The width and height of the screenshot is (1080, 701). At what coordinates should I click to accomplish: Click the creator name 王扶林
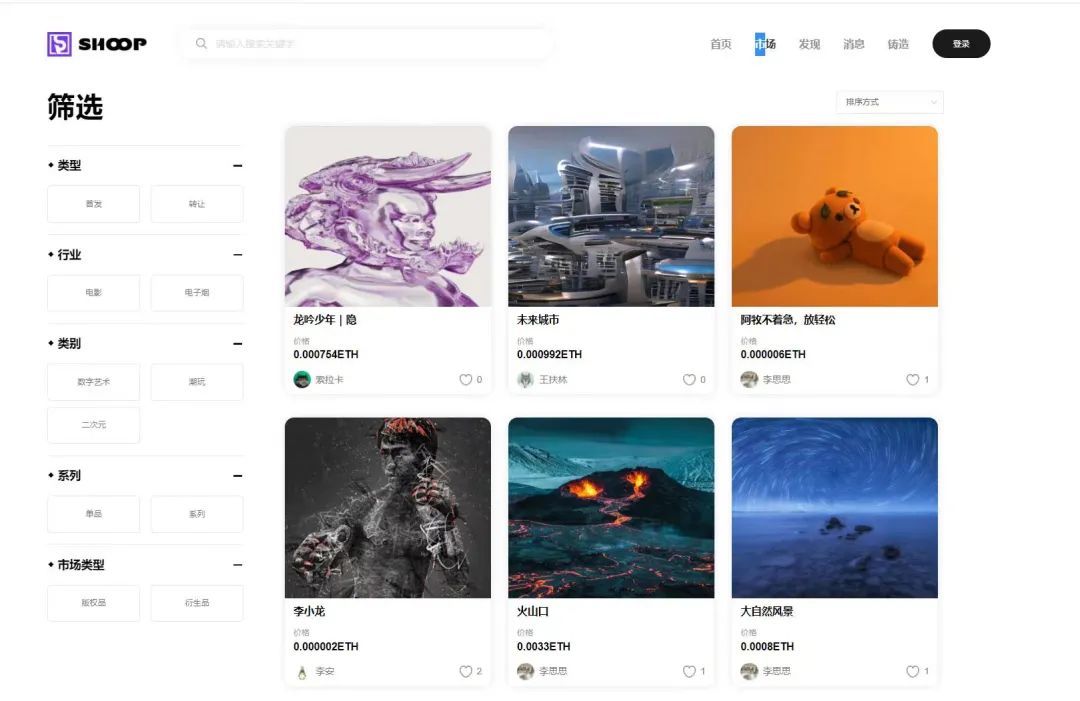click(x=553, y=379)
